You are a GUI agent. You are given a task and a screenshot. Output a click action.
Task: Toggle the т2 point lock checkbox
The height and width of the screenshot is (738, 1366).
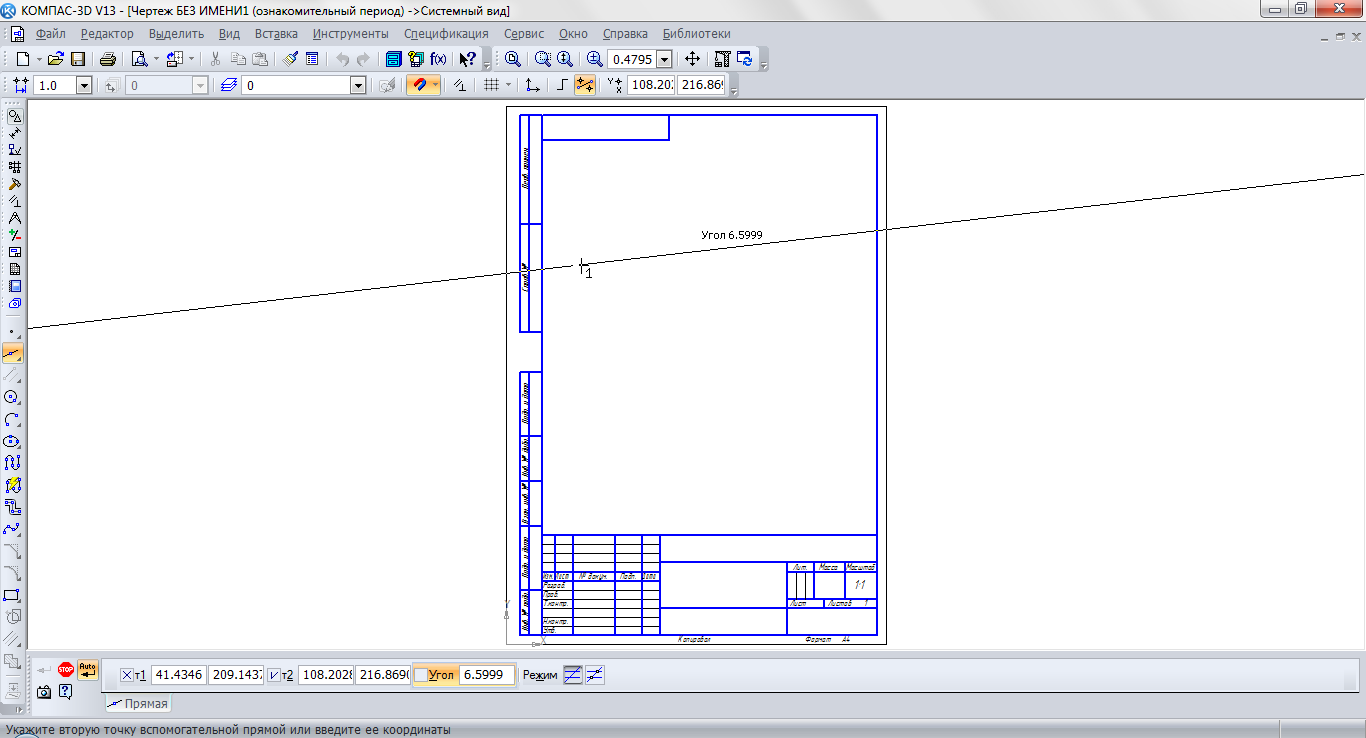pos(274,676)
